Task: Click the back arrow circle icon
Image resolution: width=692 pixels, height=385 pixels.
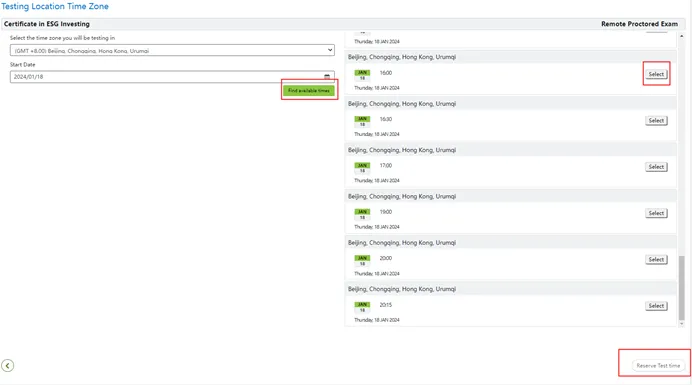Action: (8, 366)
